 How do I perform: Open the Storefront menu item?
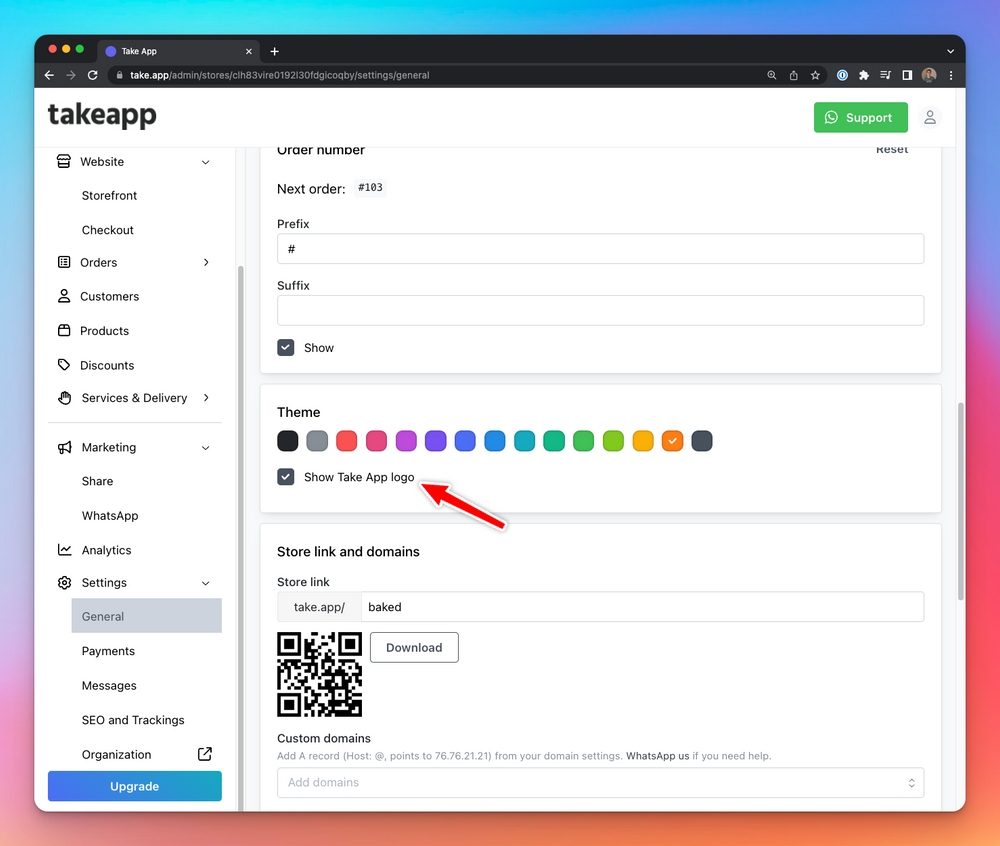pos(109,196)
